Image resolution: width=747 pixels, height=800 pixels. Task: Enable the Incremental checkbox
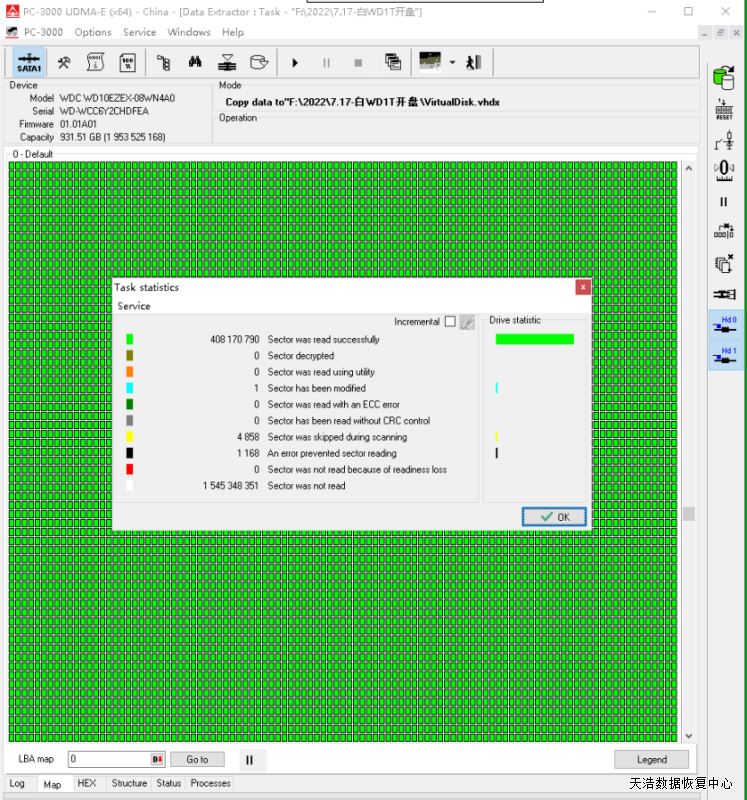click(x=450, y=322)
